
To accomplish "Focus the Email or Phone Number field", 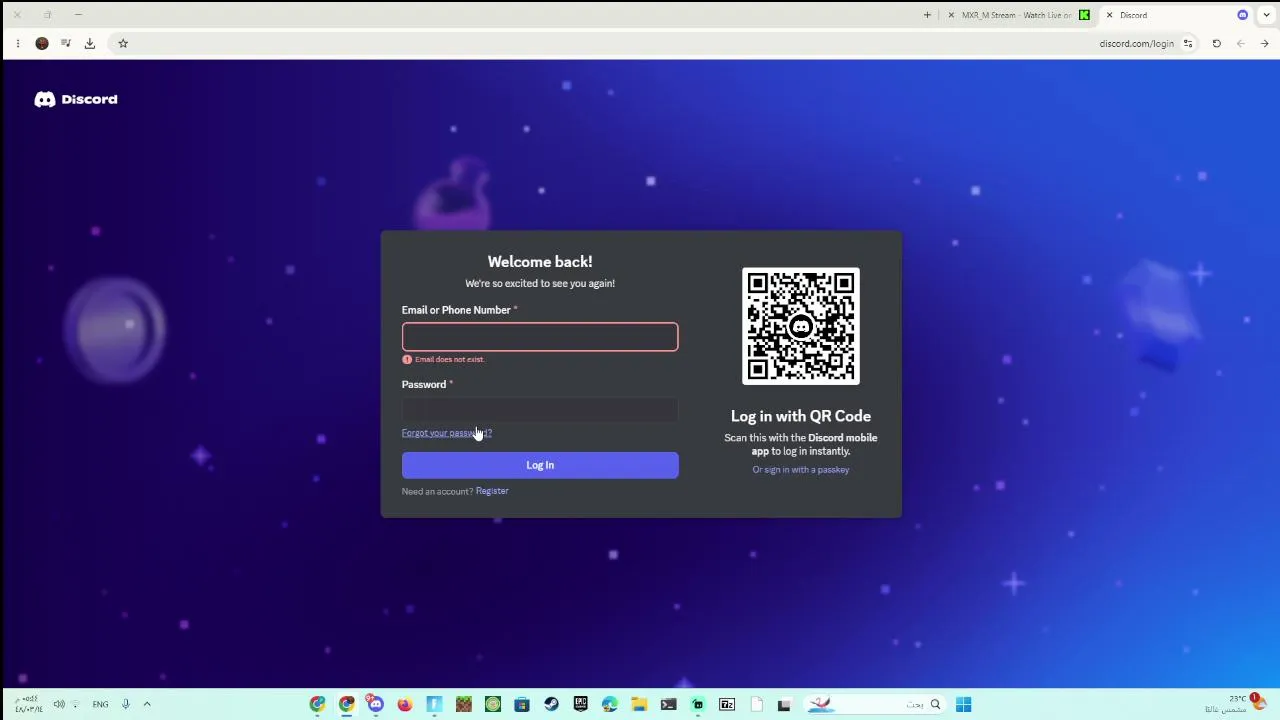I will tap(540, 337).
